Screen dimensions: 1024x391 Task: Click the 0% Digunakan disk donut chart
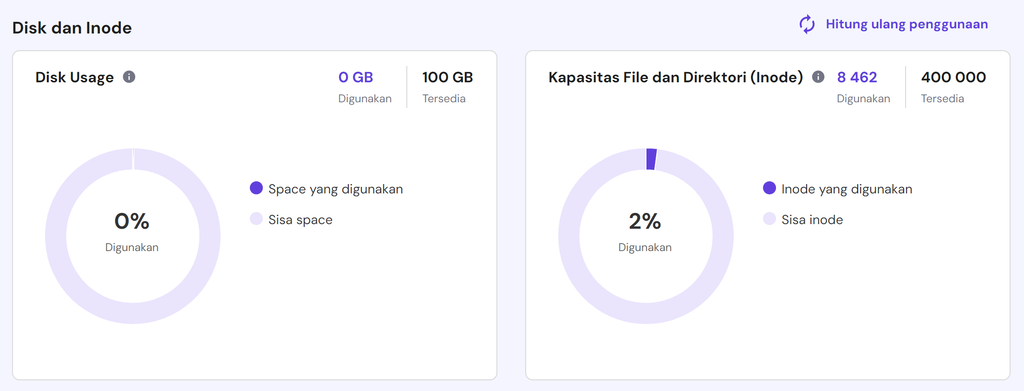pos(133,236)
